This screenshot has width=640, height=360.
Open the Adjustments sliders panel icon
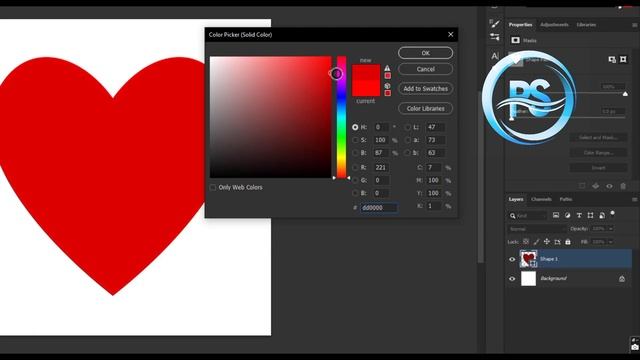point(494,37)
